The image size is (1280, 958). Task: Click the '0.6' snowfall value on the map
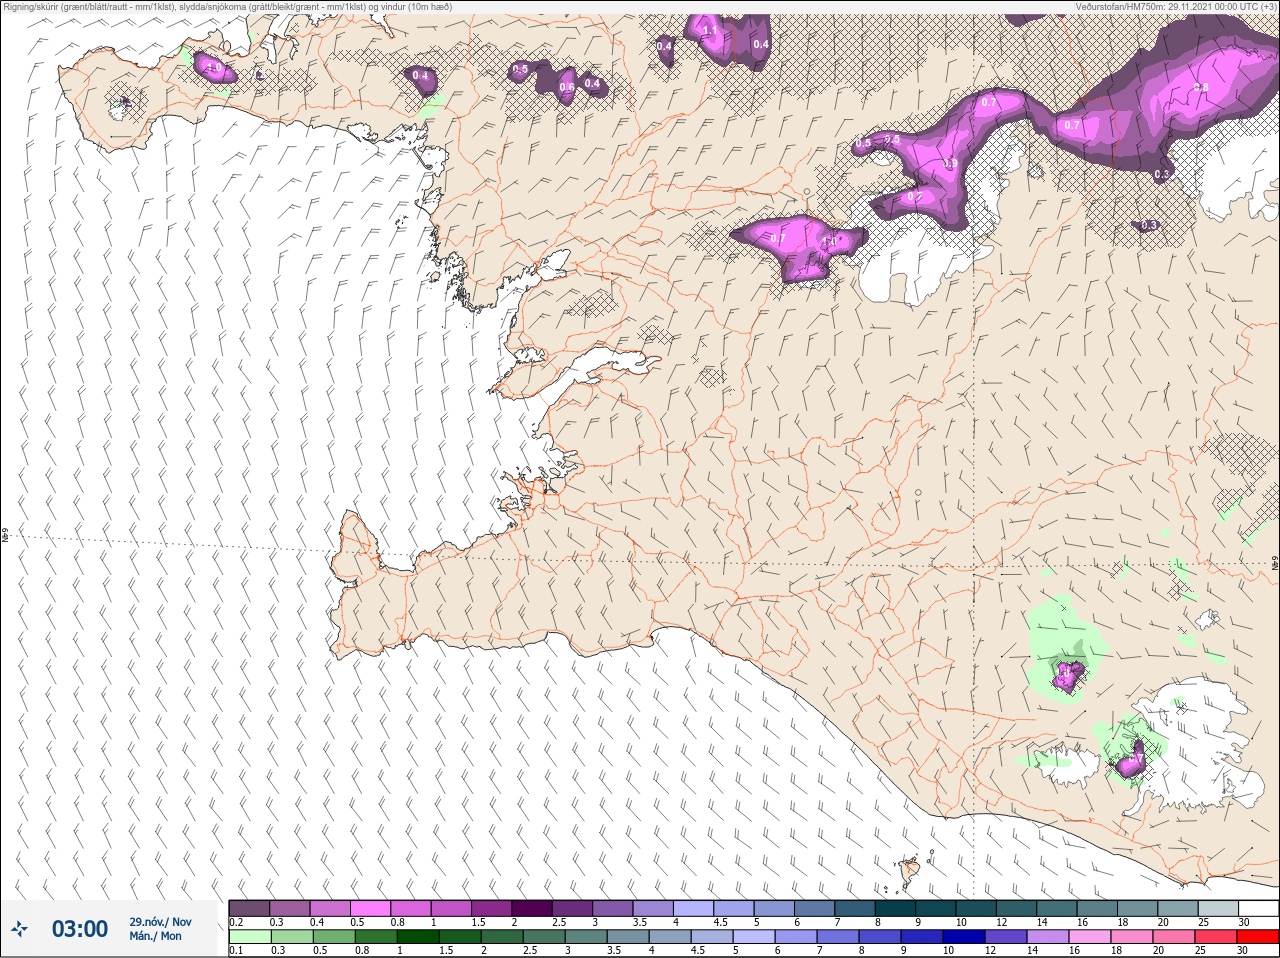(566, 87)
